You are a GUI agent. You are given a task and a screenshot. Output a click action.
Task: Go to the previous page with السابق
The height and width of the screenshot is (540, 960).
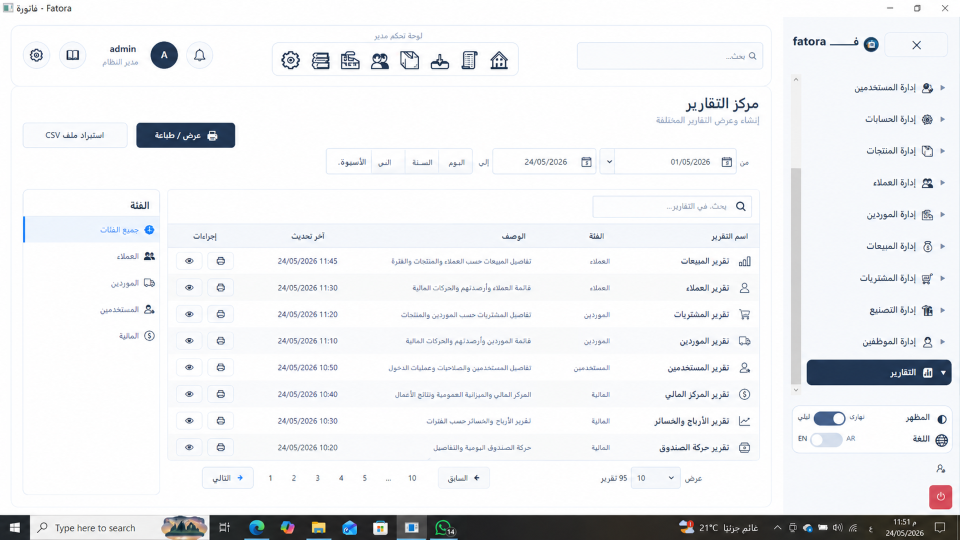pyautogui.click(x=463, y=478)
